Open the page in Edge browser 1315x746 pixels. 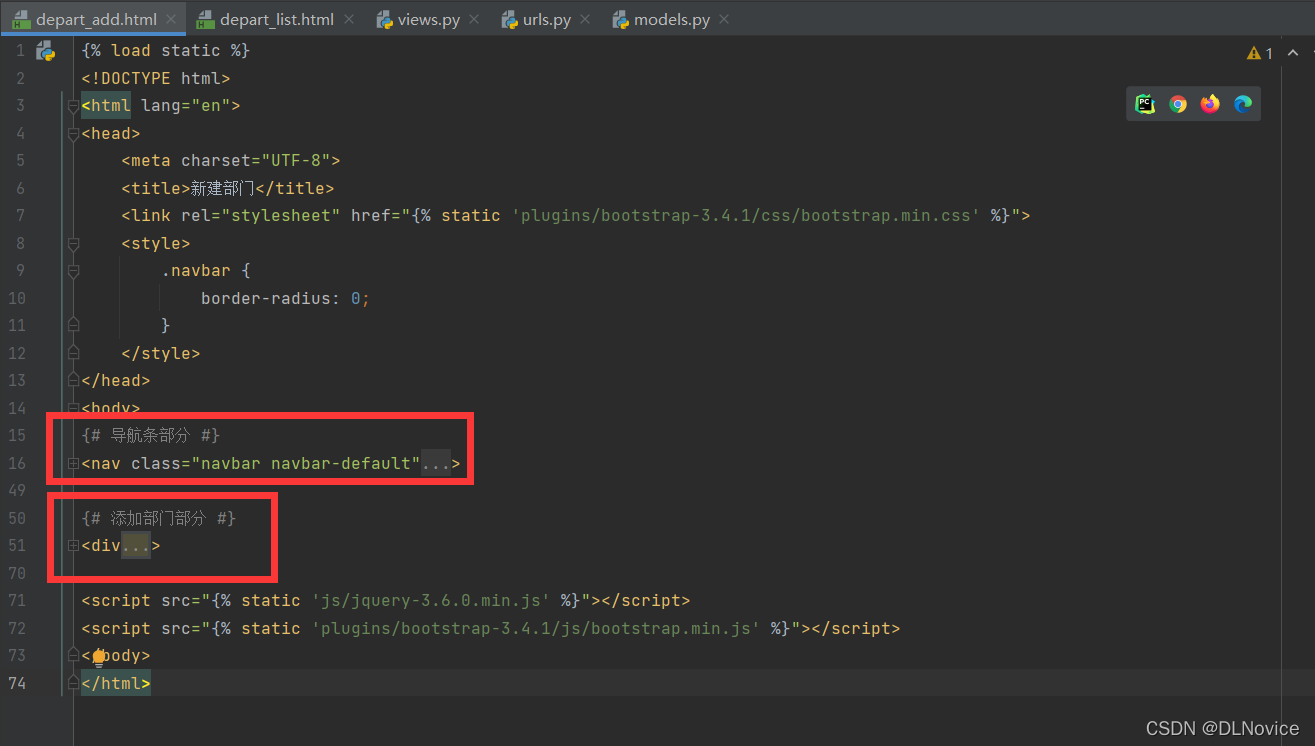[x=1243, y=104]
